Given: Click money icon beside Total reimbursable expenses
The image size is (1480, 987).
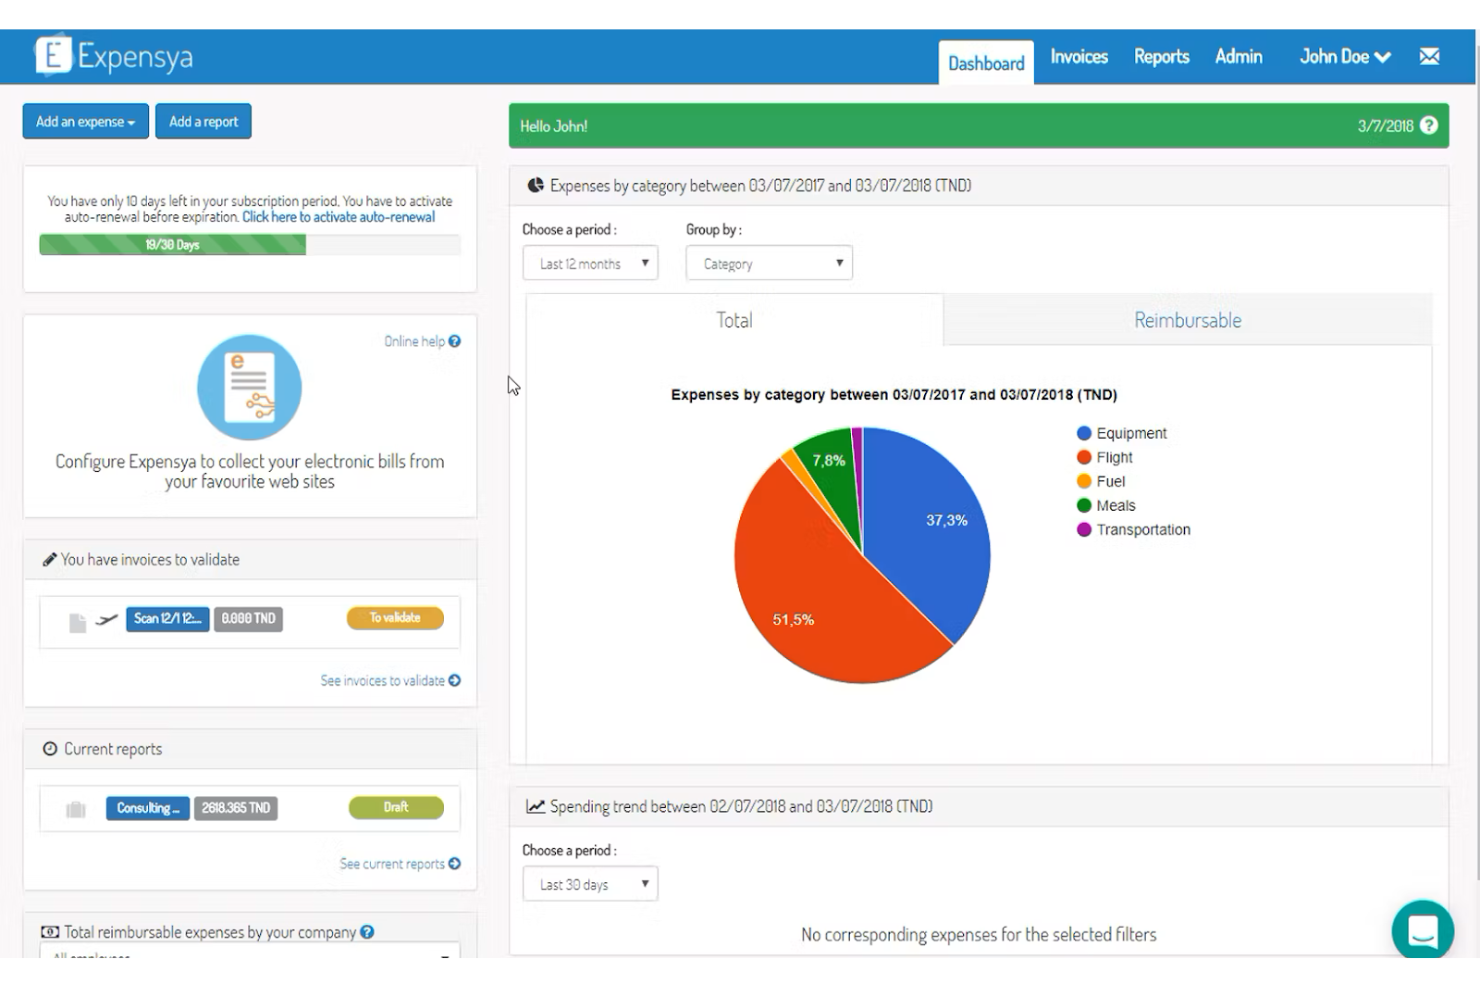Looking at the screenshot, I should point(50,932).
